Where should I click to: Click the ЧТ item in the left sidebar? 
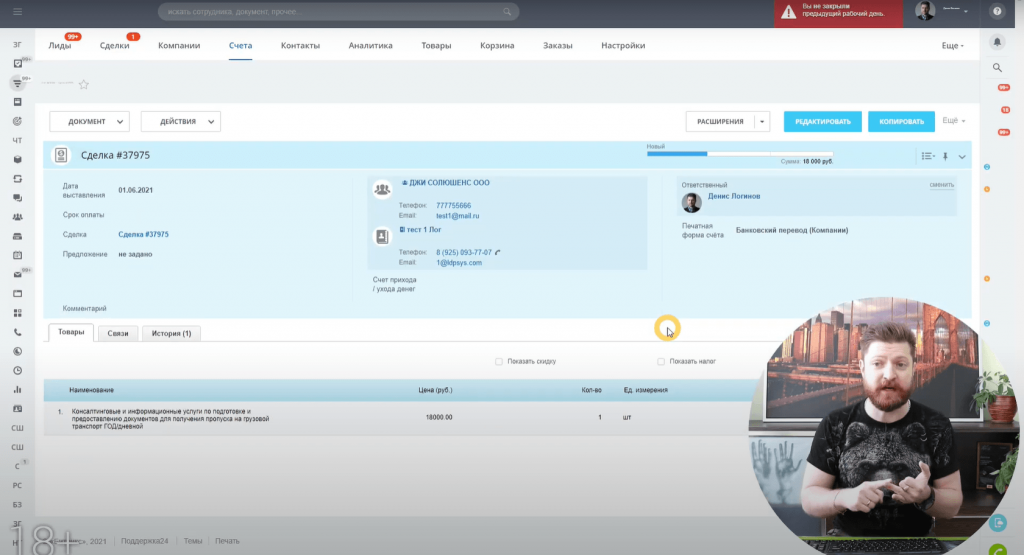18,140
